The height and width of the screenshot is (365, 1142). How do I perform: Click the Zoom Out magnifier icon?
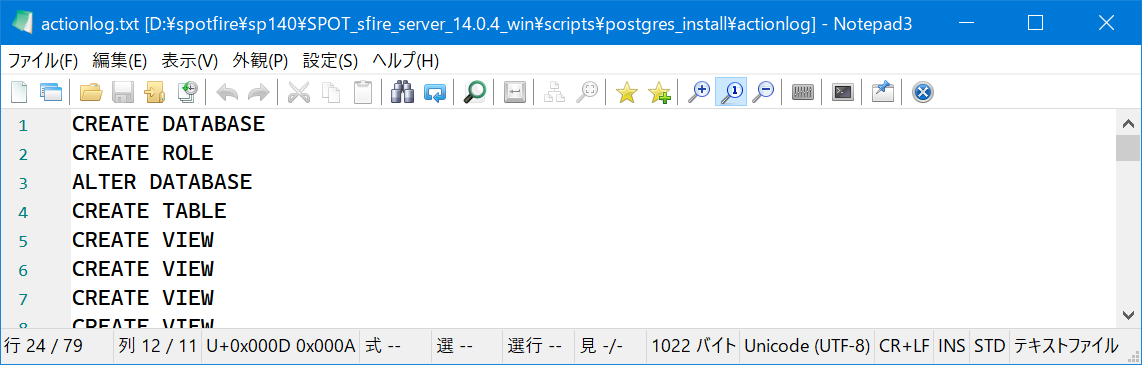tap(763, 93)
